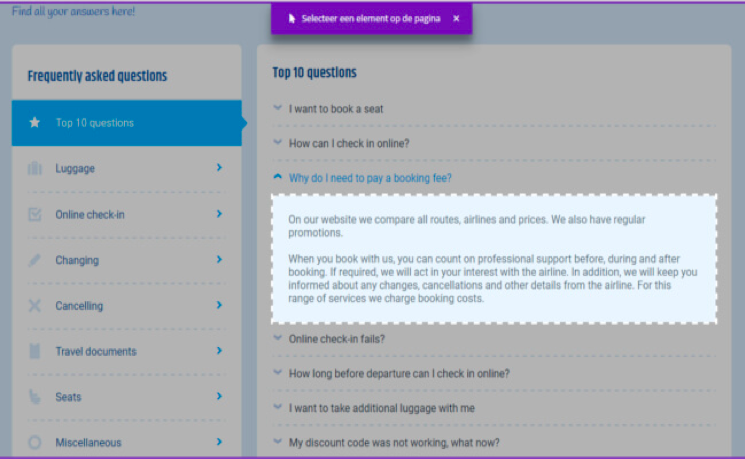The height and width of the screenshot is (459, 745).
Task: Click the Online check-in checkbox icon
Action: [x=35, y=215]
